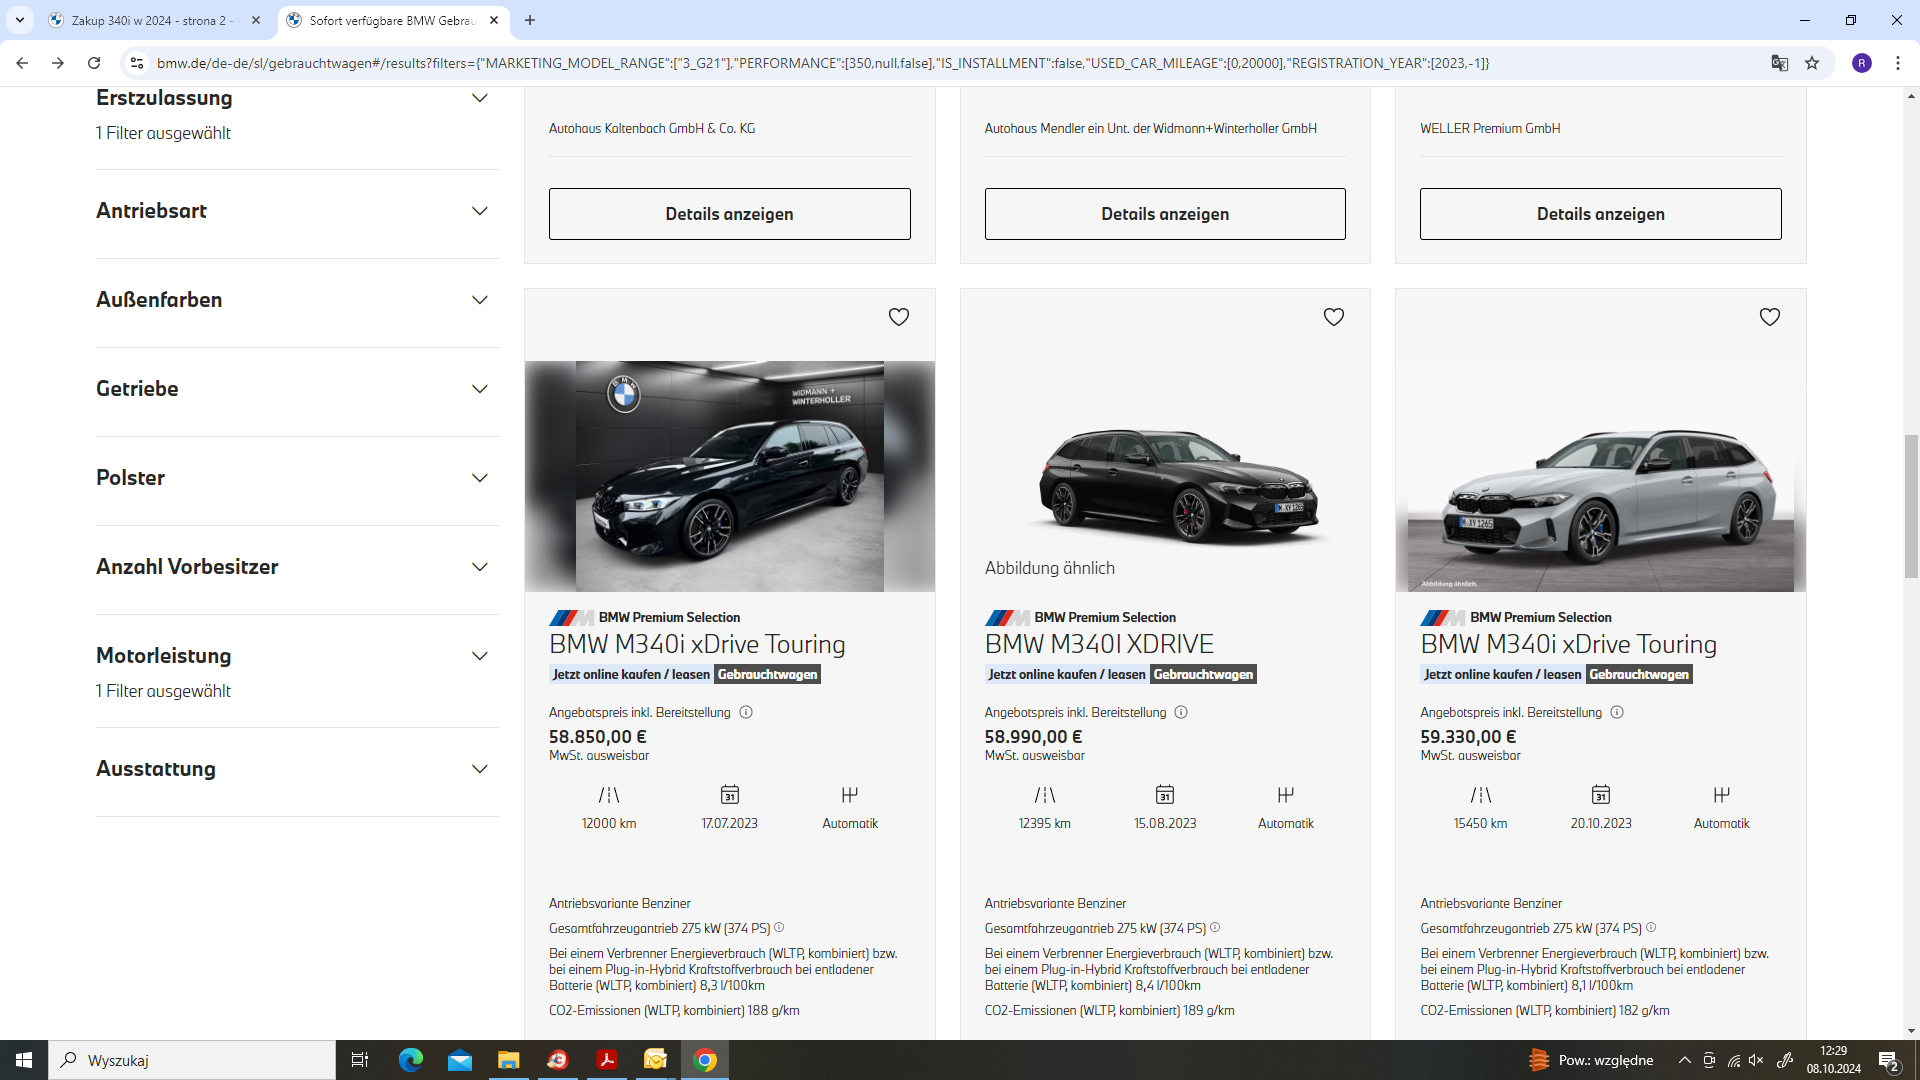Open price info icon for 58.850,00 € offer
This screenshot has width=1920, height=1080.
pyautogui.click(x=746, y=712)
